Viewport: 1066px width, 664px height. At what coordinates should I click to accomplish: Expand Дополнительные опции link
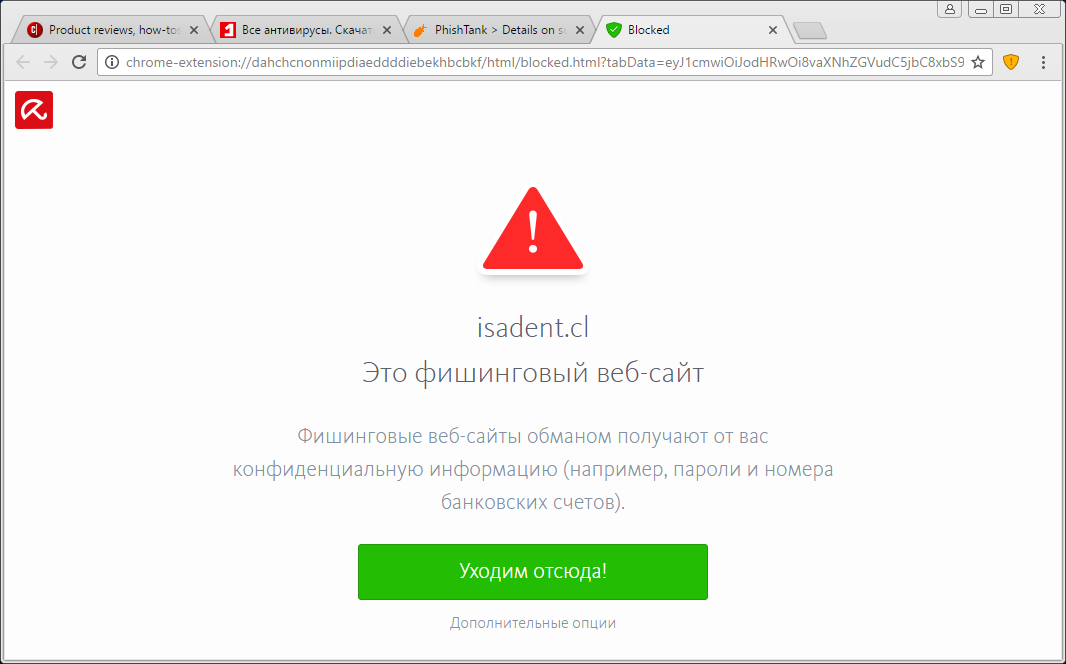[533, 623]
